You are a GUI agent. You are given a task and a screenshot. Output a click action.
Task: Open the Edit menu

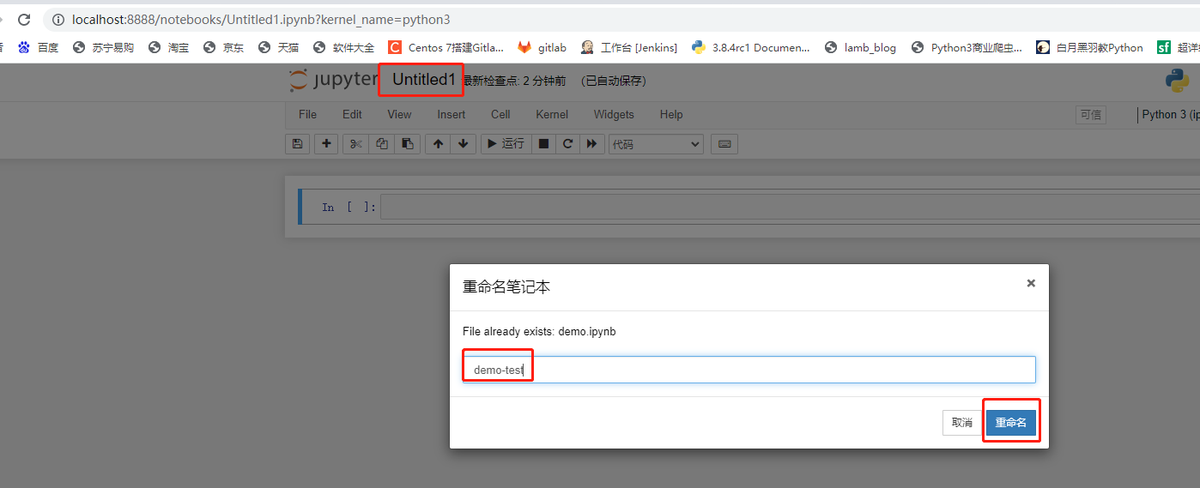click(352, 115)
